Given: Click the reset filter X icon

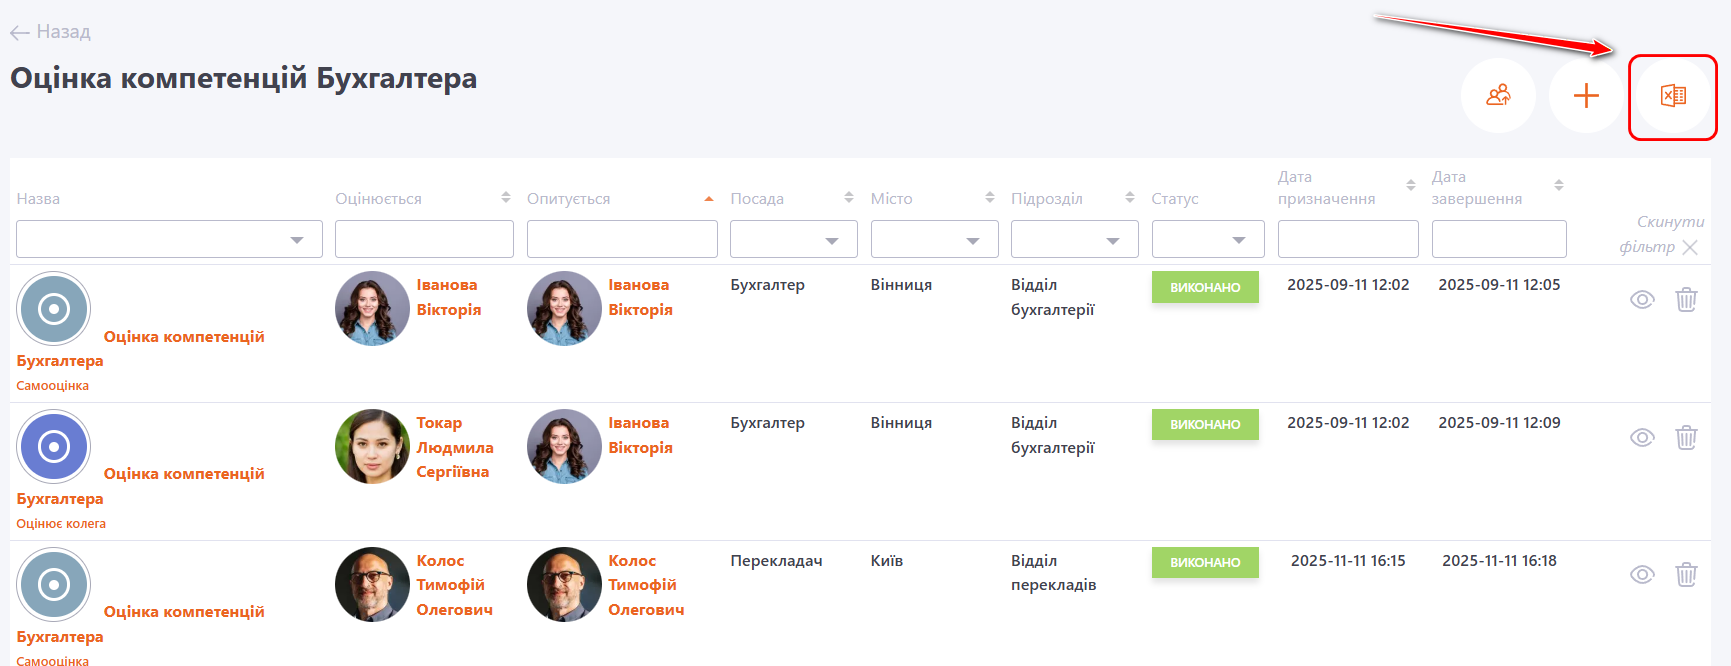Looking at the screenshot, I should coord(1690,247).
